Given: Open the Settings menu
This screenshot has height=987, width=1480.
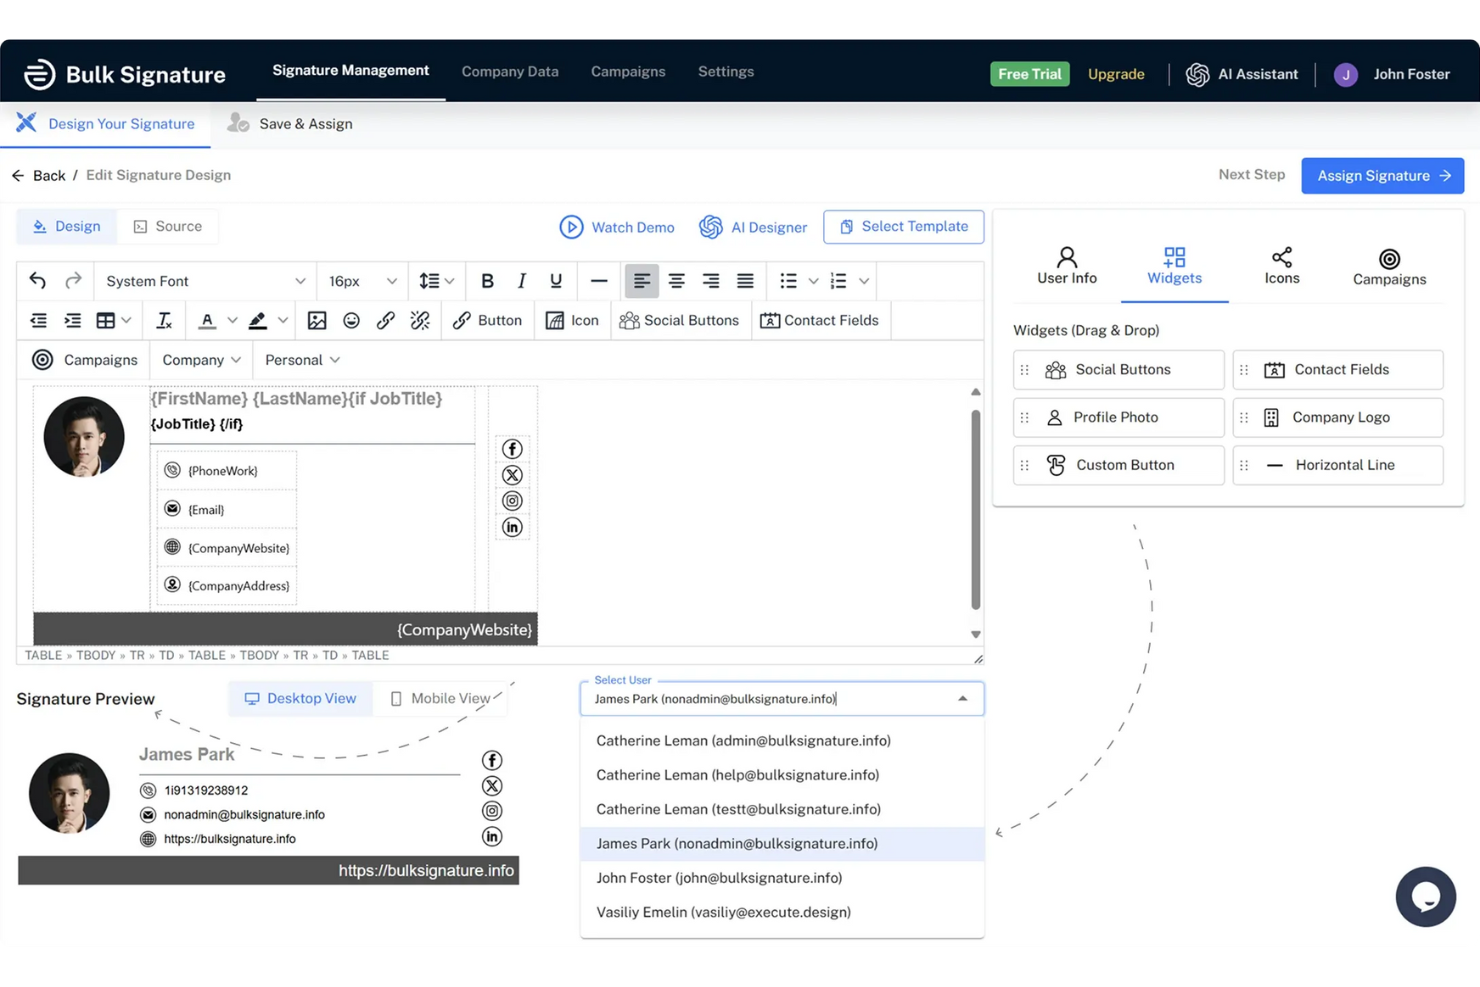Looking at the screenshot, I should 726,72.
